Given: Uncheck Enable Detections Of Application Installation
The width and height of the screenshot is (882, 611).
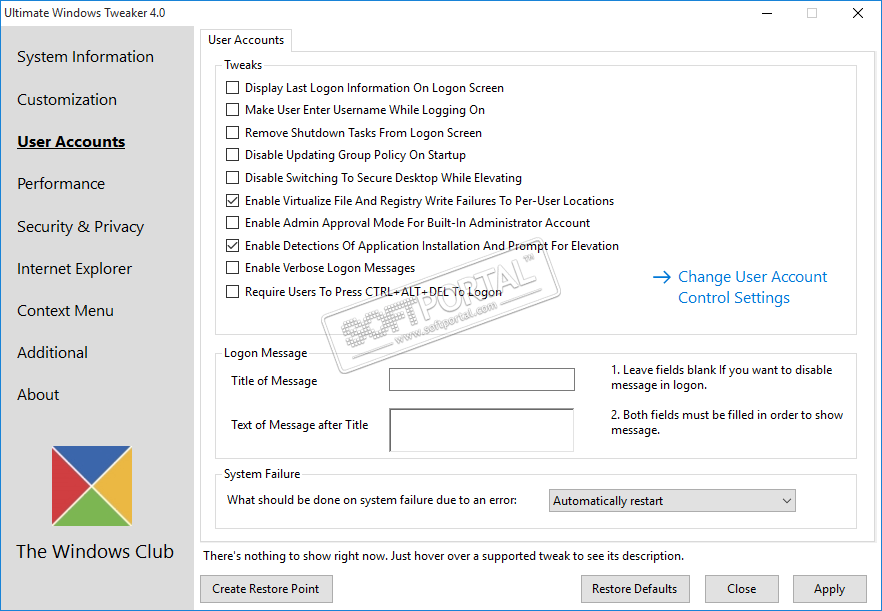Looking at the screenshot, I should click(x=232, y=246).
